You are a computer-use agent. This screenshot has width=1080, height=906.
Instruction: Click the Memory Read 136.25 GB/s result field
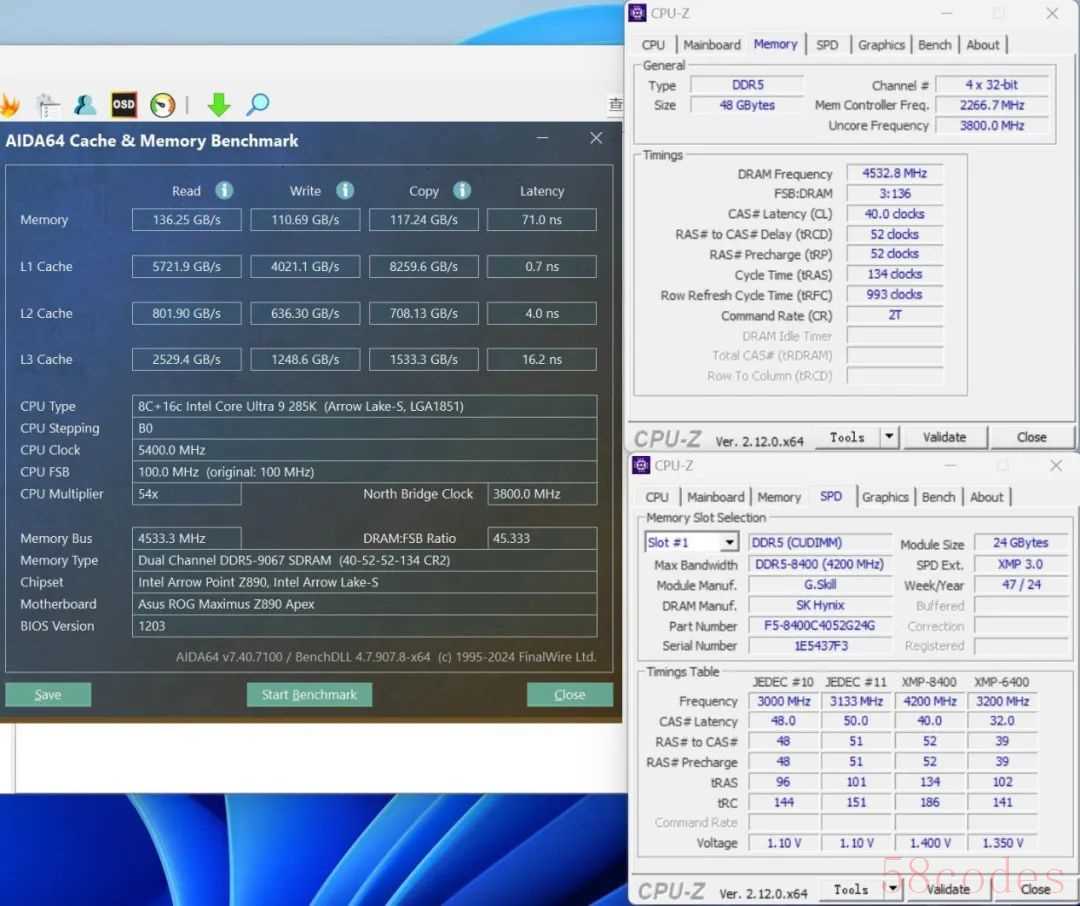186,220
